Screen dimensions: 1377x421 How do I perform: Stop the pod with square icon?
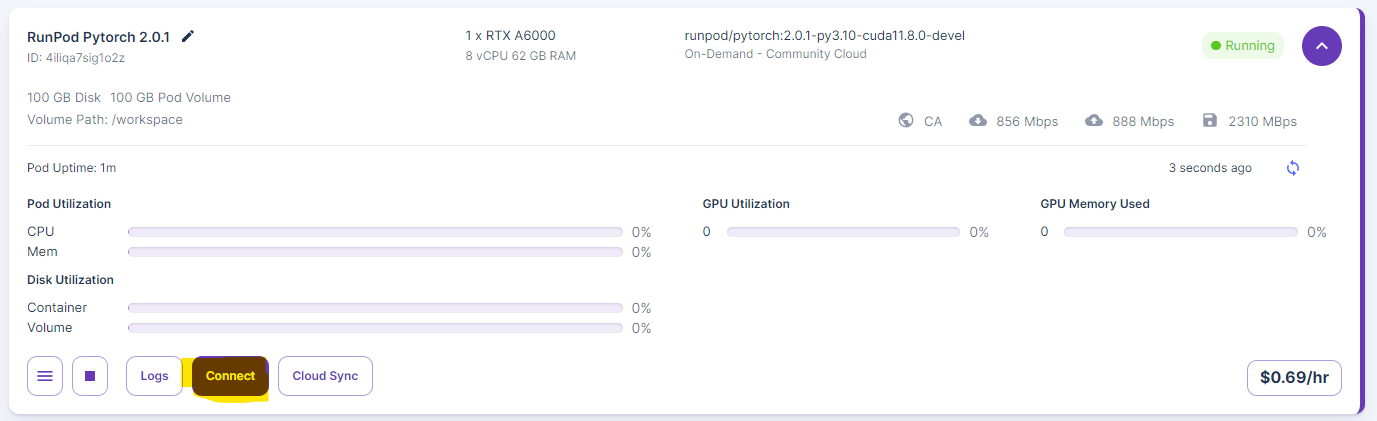click(90, 376)
